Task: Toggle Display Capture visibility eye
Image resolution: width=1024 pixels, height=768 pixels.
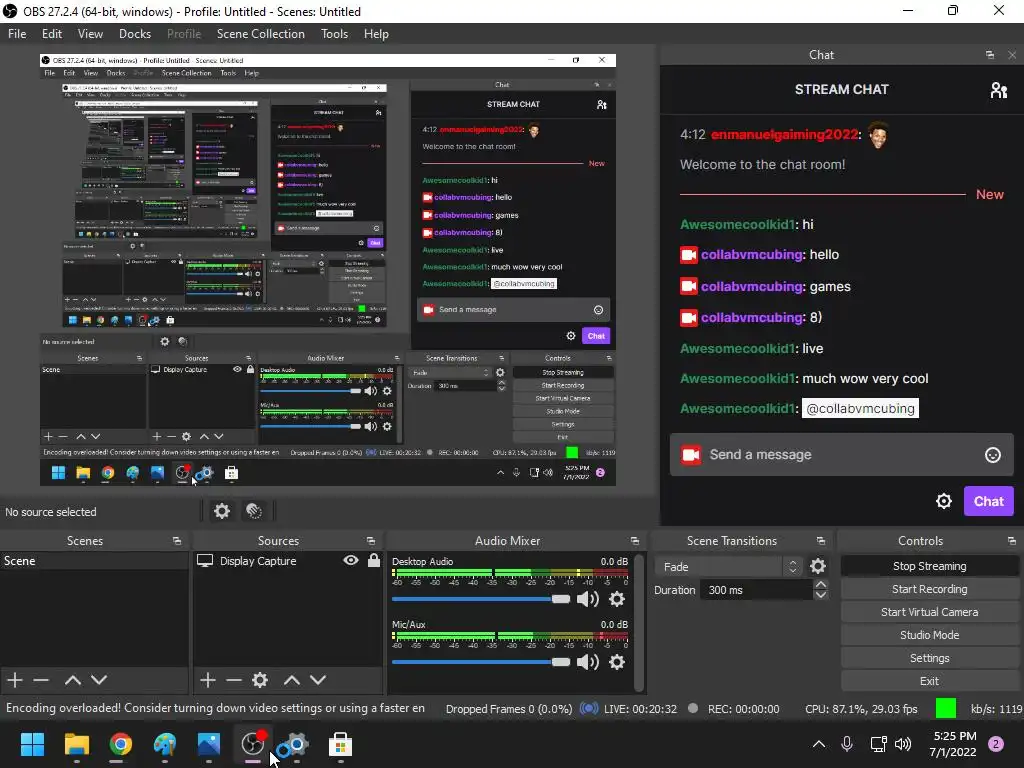Action: pyautogui.click(x=351, y=560)
